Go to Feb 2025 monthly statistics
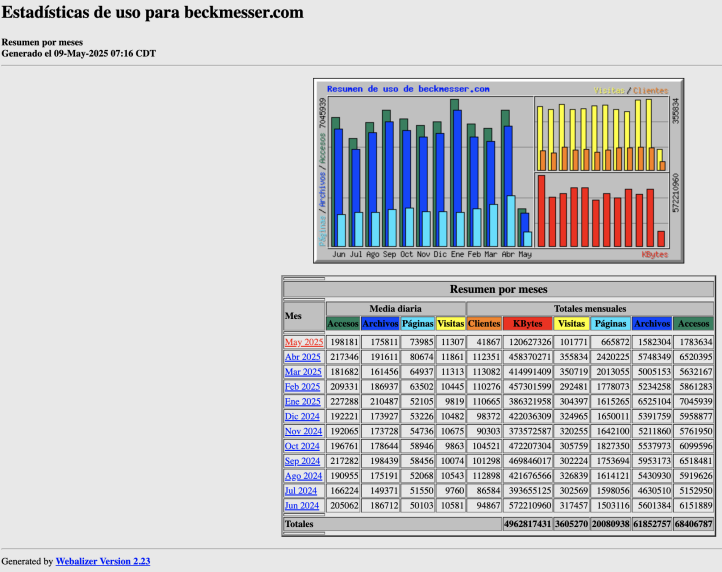This screenshot has height=572, width=722. click(x=303, y=387)
